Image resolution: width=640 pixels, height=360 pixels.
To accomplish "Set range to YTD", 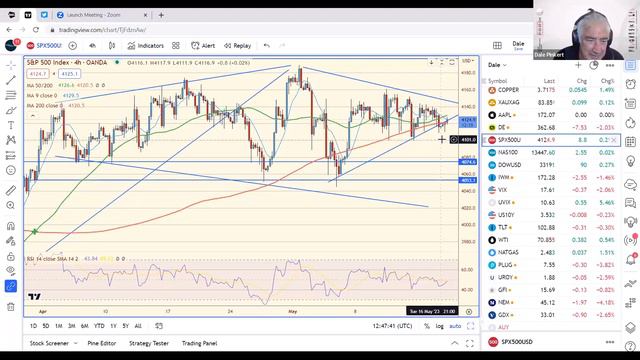I will click(99, 326).
